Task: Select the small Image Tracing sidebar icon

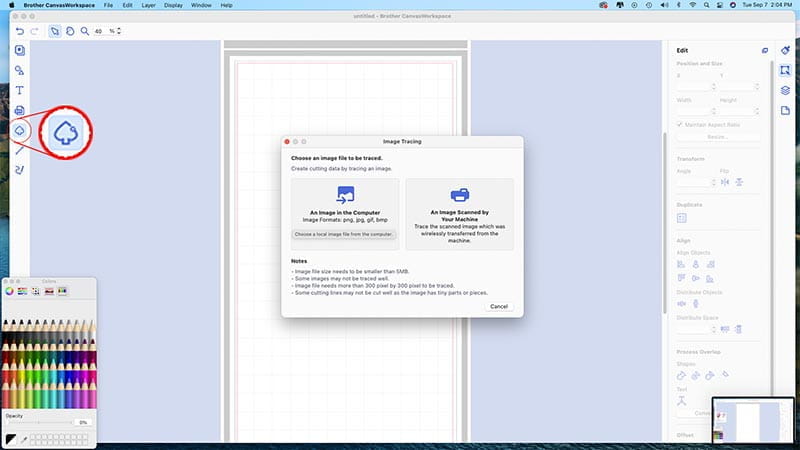Action: tap(19, 131)
